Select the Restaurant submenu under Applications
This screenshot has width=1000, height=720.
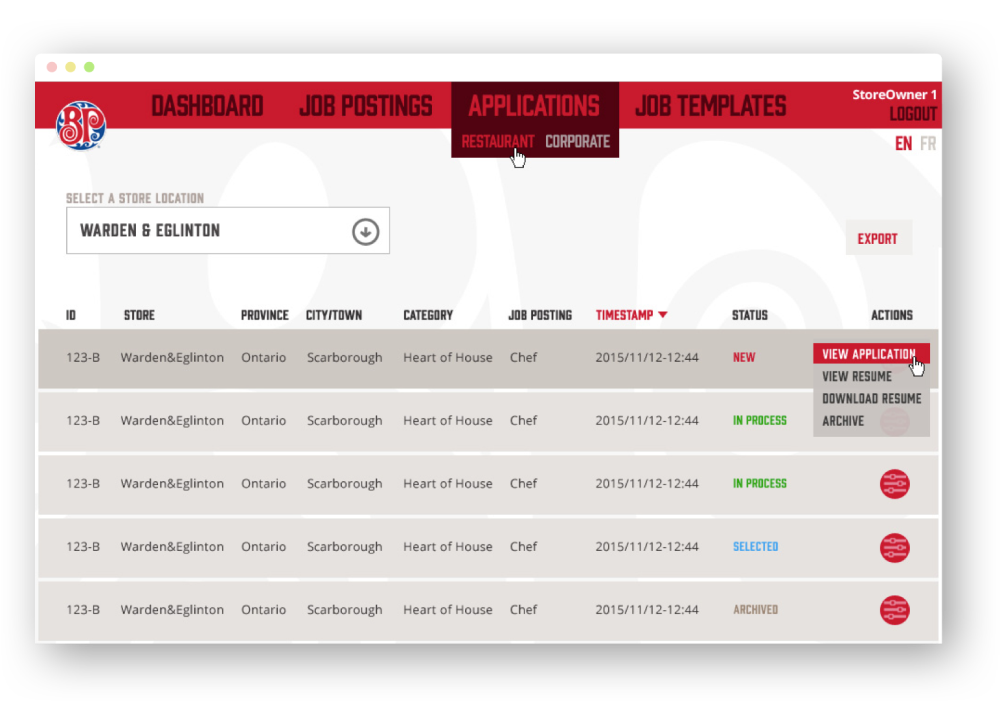[x=497, y=142]
